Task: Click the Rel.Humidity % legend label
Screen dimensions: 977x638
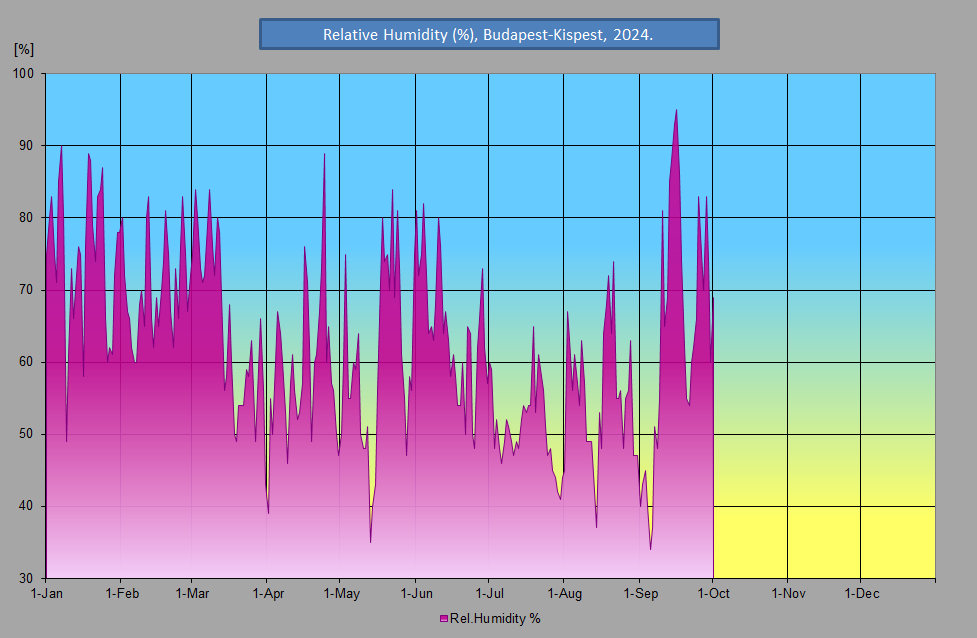Action: 495,619
